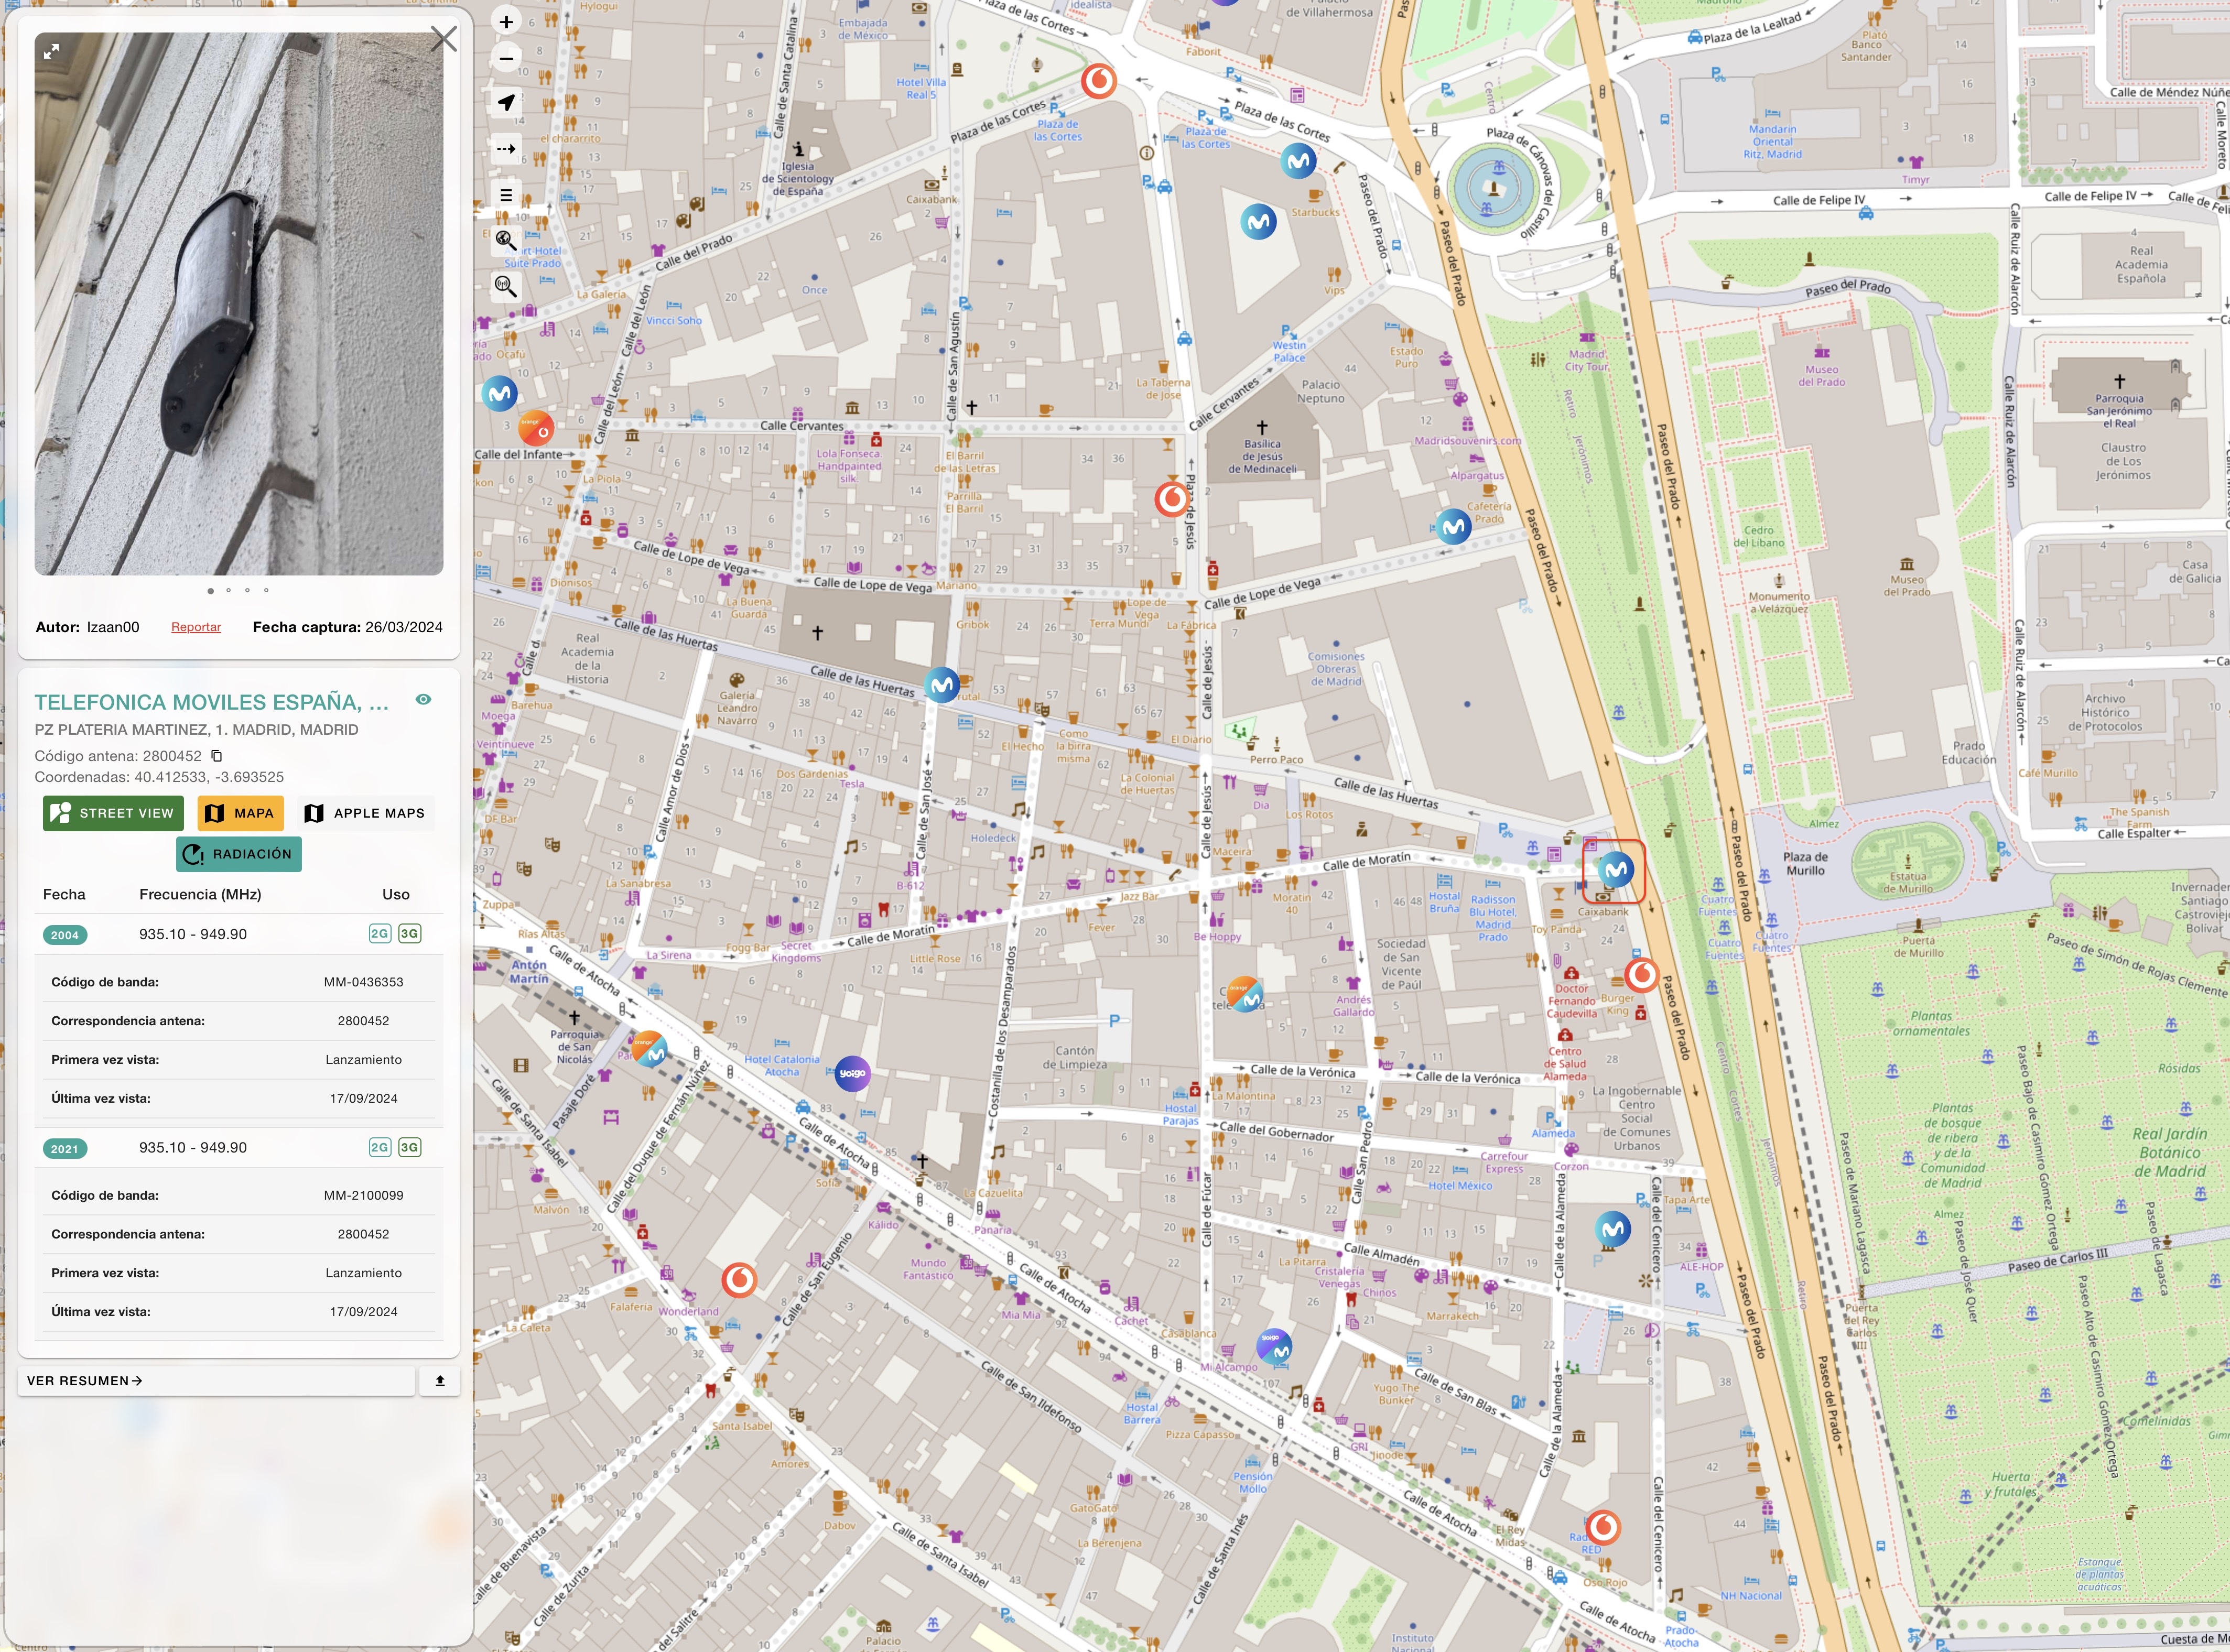Open the globe location search tool
Image resolution: width=2230 pixels, height=1652 pixels.
click(506, 241)
